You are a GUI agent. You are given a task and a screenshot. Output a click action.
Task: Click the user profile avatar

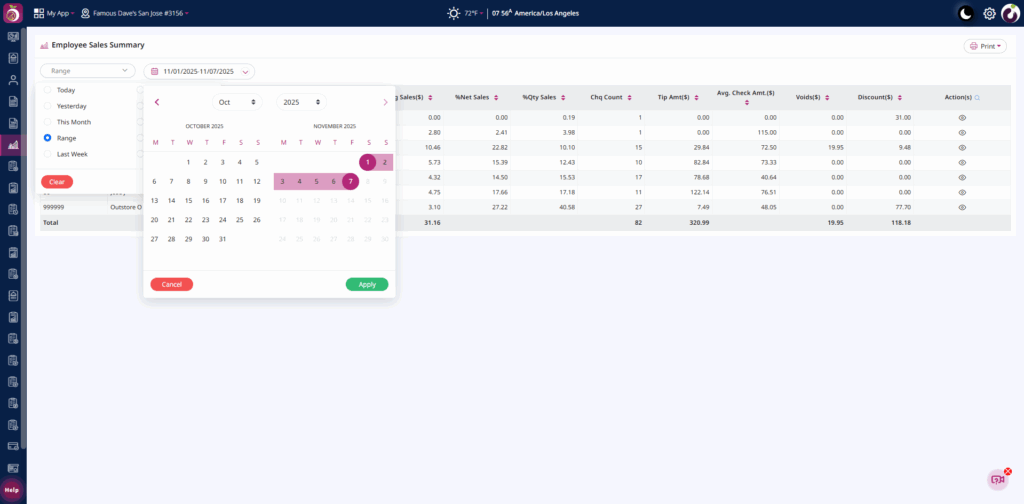(x=1010, y=13)
